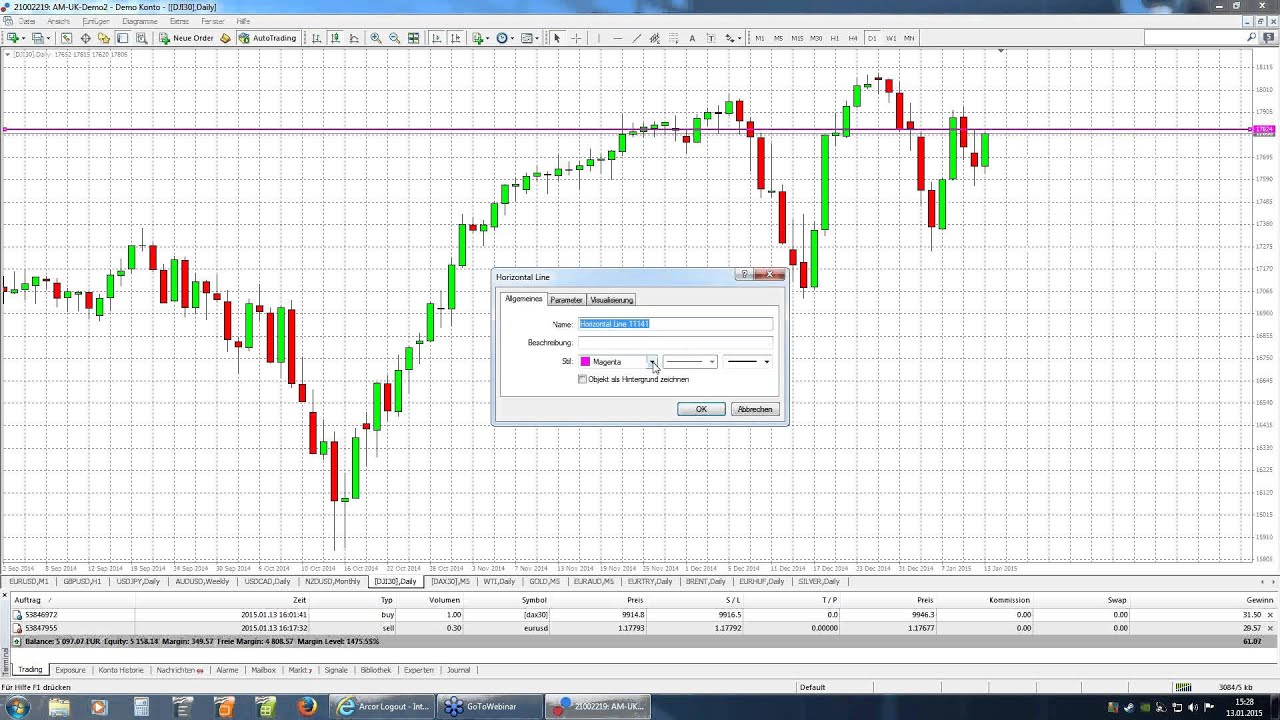1280x720 pixels.
Task: Open the Strategy Tester icon
Action: (141, 38)
